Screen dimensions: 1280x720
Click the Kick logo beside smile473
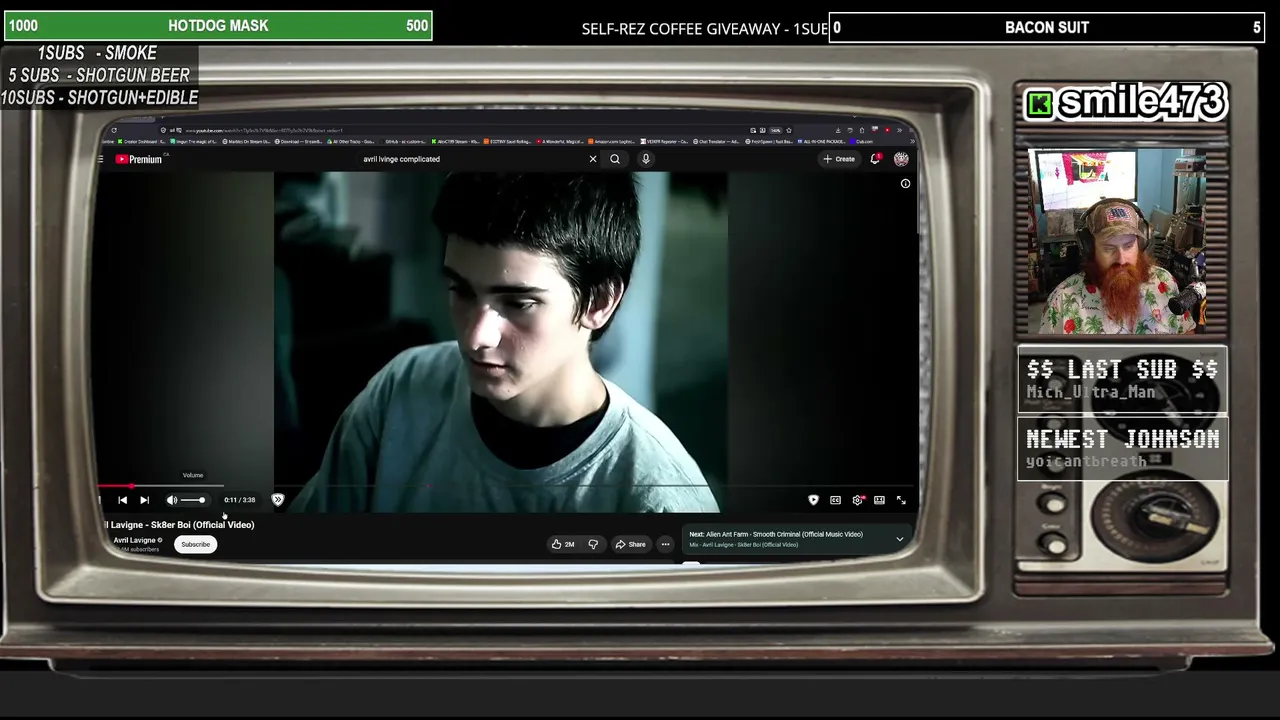pyautogui.click(x=1040, y=104)
